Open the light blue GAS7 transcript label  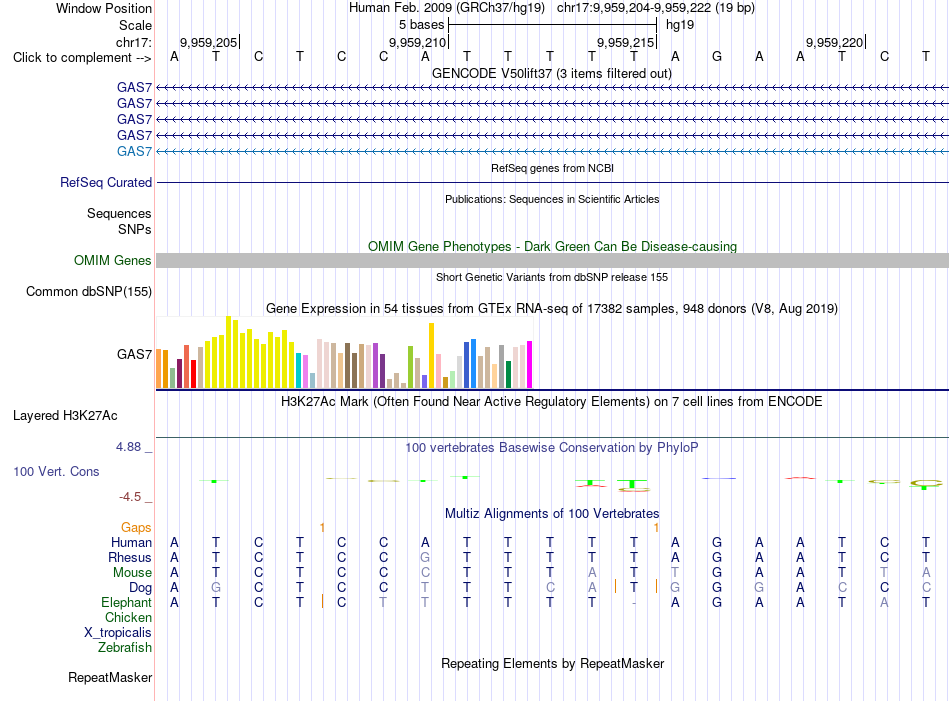134,151
